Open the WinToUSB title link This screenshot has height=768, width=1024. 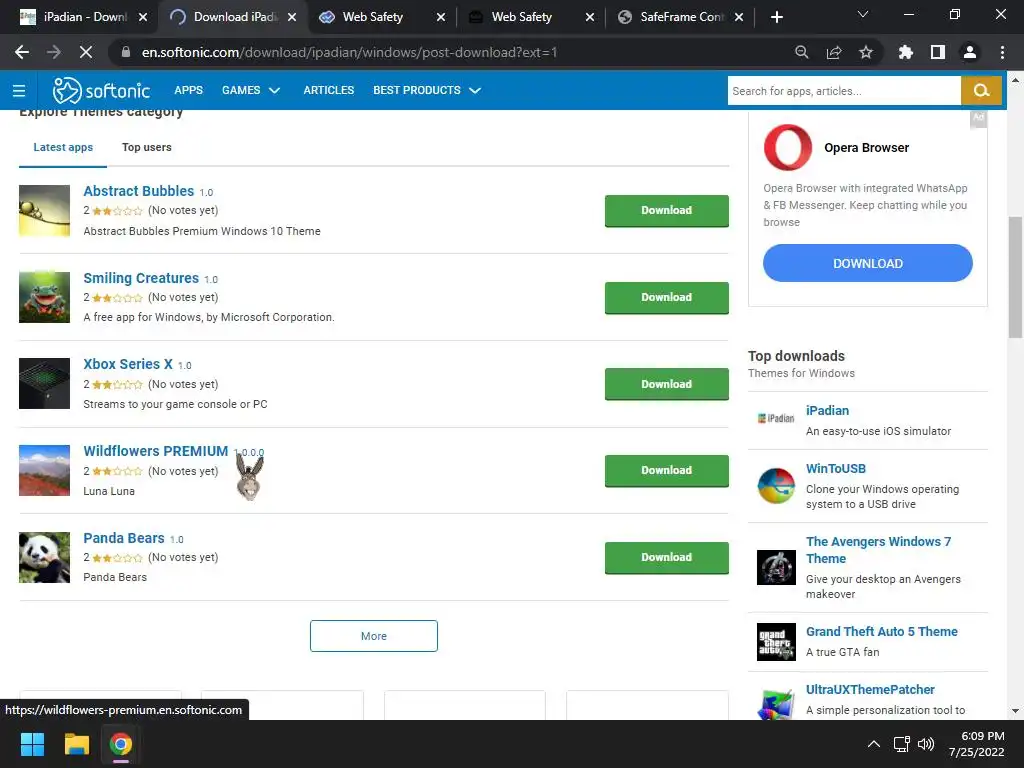click(835, 468)
